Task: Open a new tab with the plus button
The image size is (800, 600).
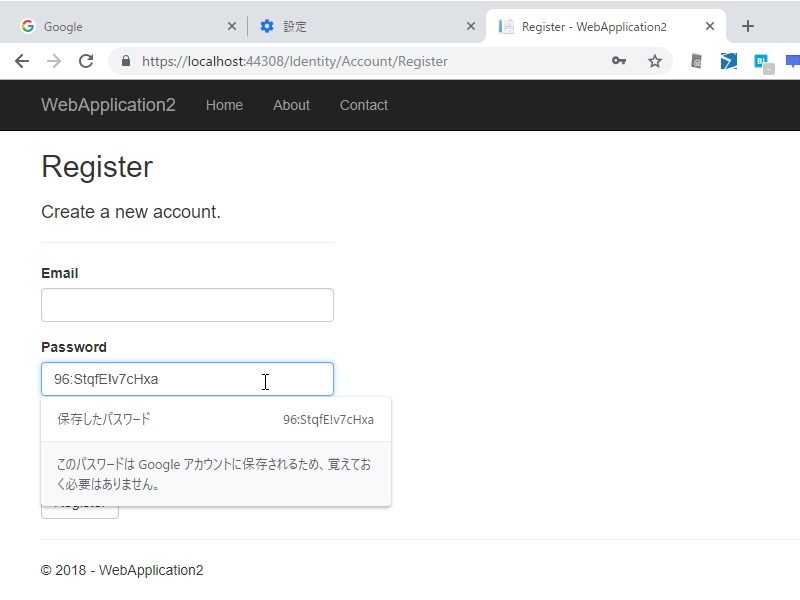Action: pos(747,25)
